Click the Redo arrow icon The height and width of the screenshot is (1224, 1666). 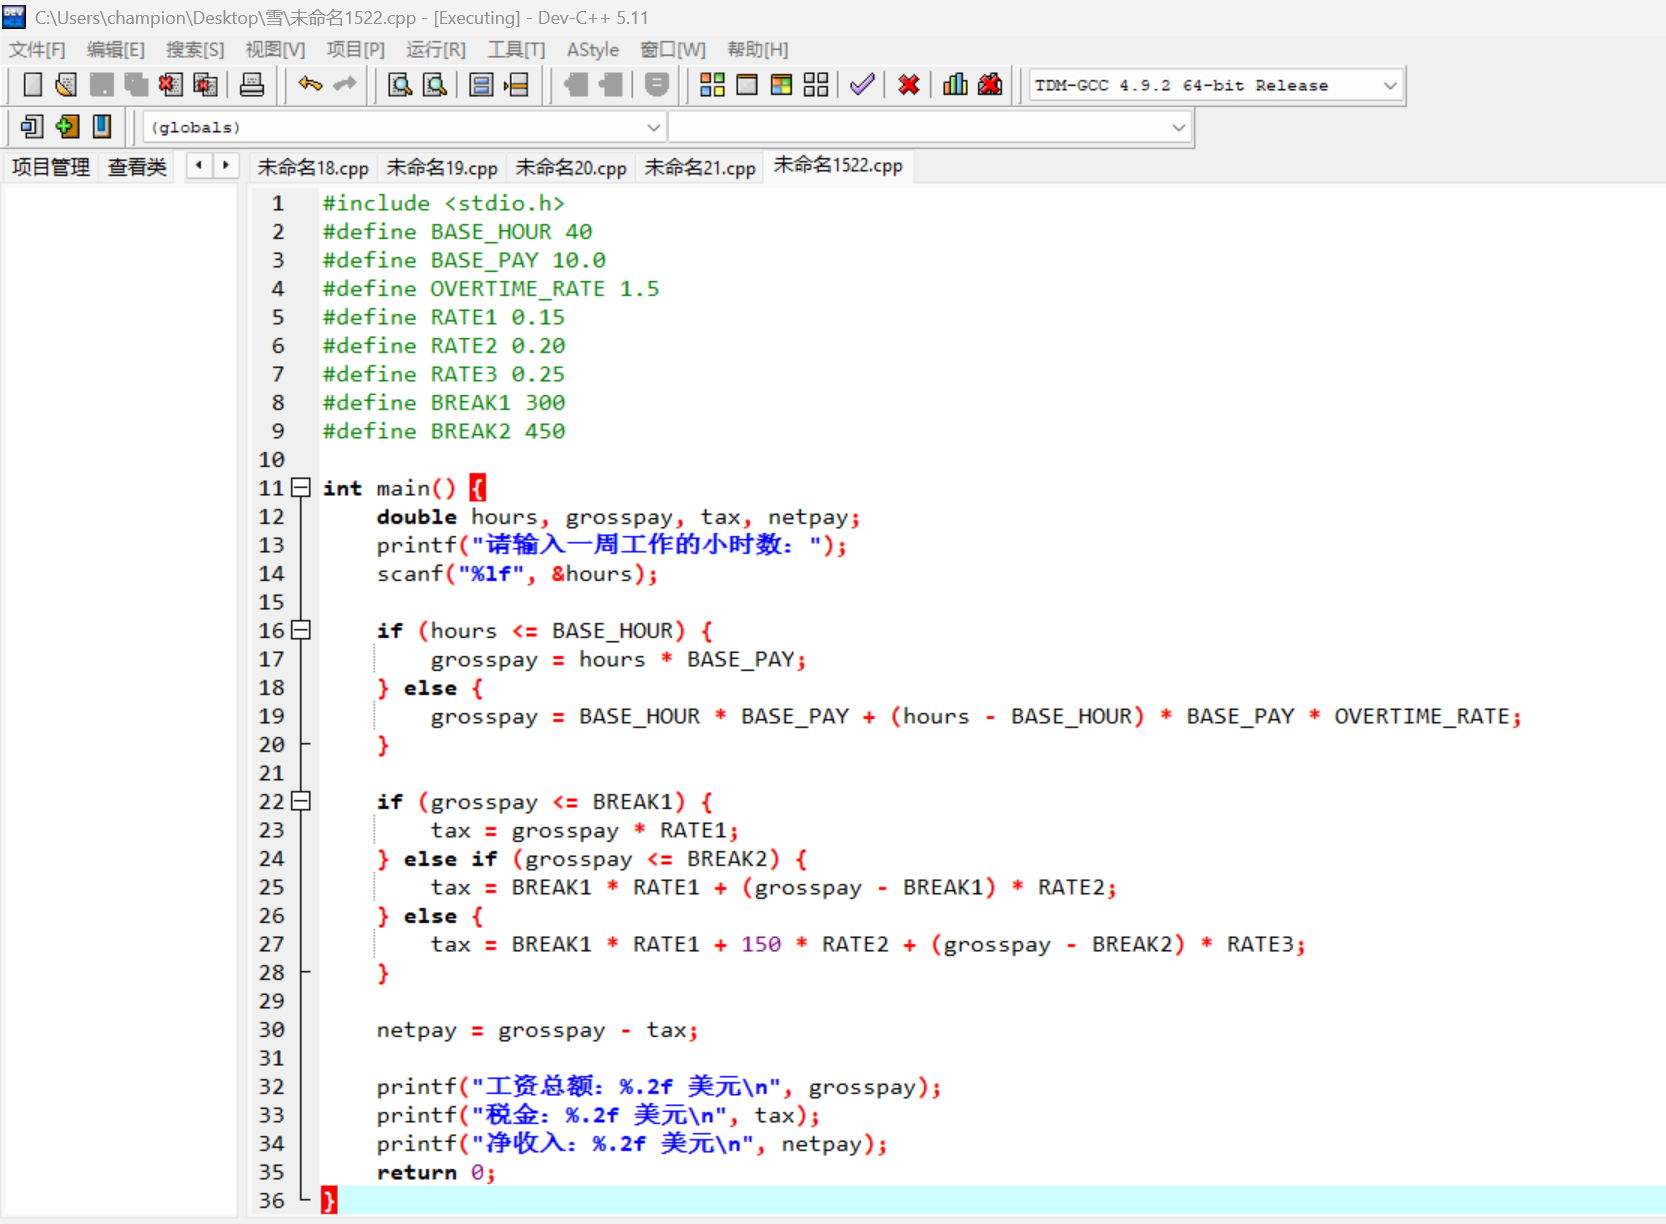point(345,85)
